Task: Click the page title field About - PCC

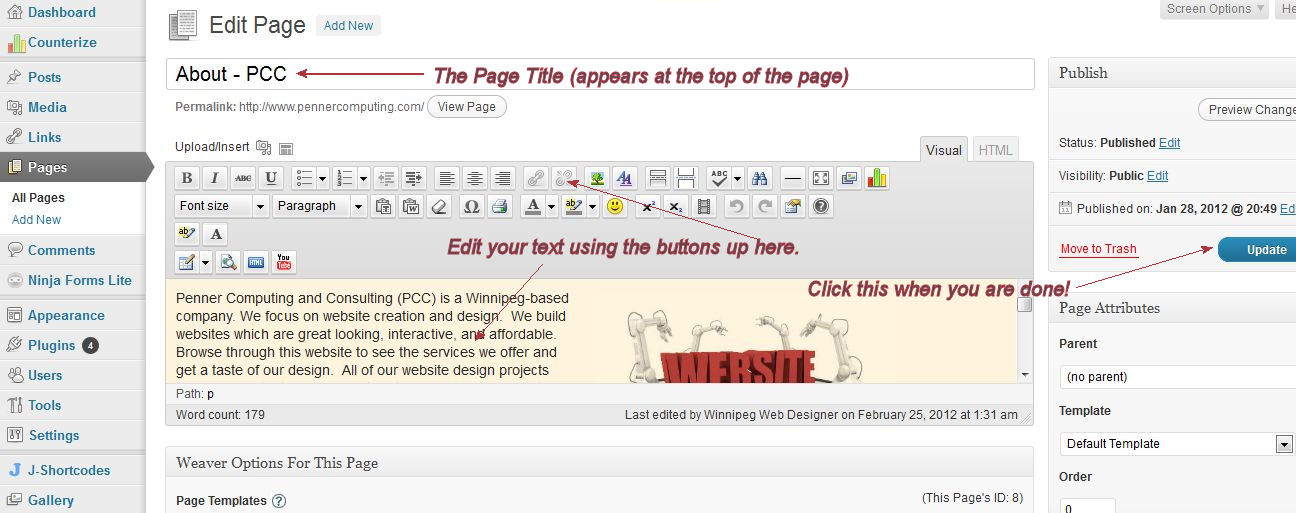Action: tap(600, 74)
